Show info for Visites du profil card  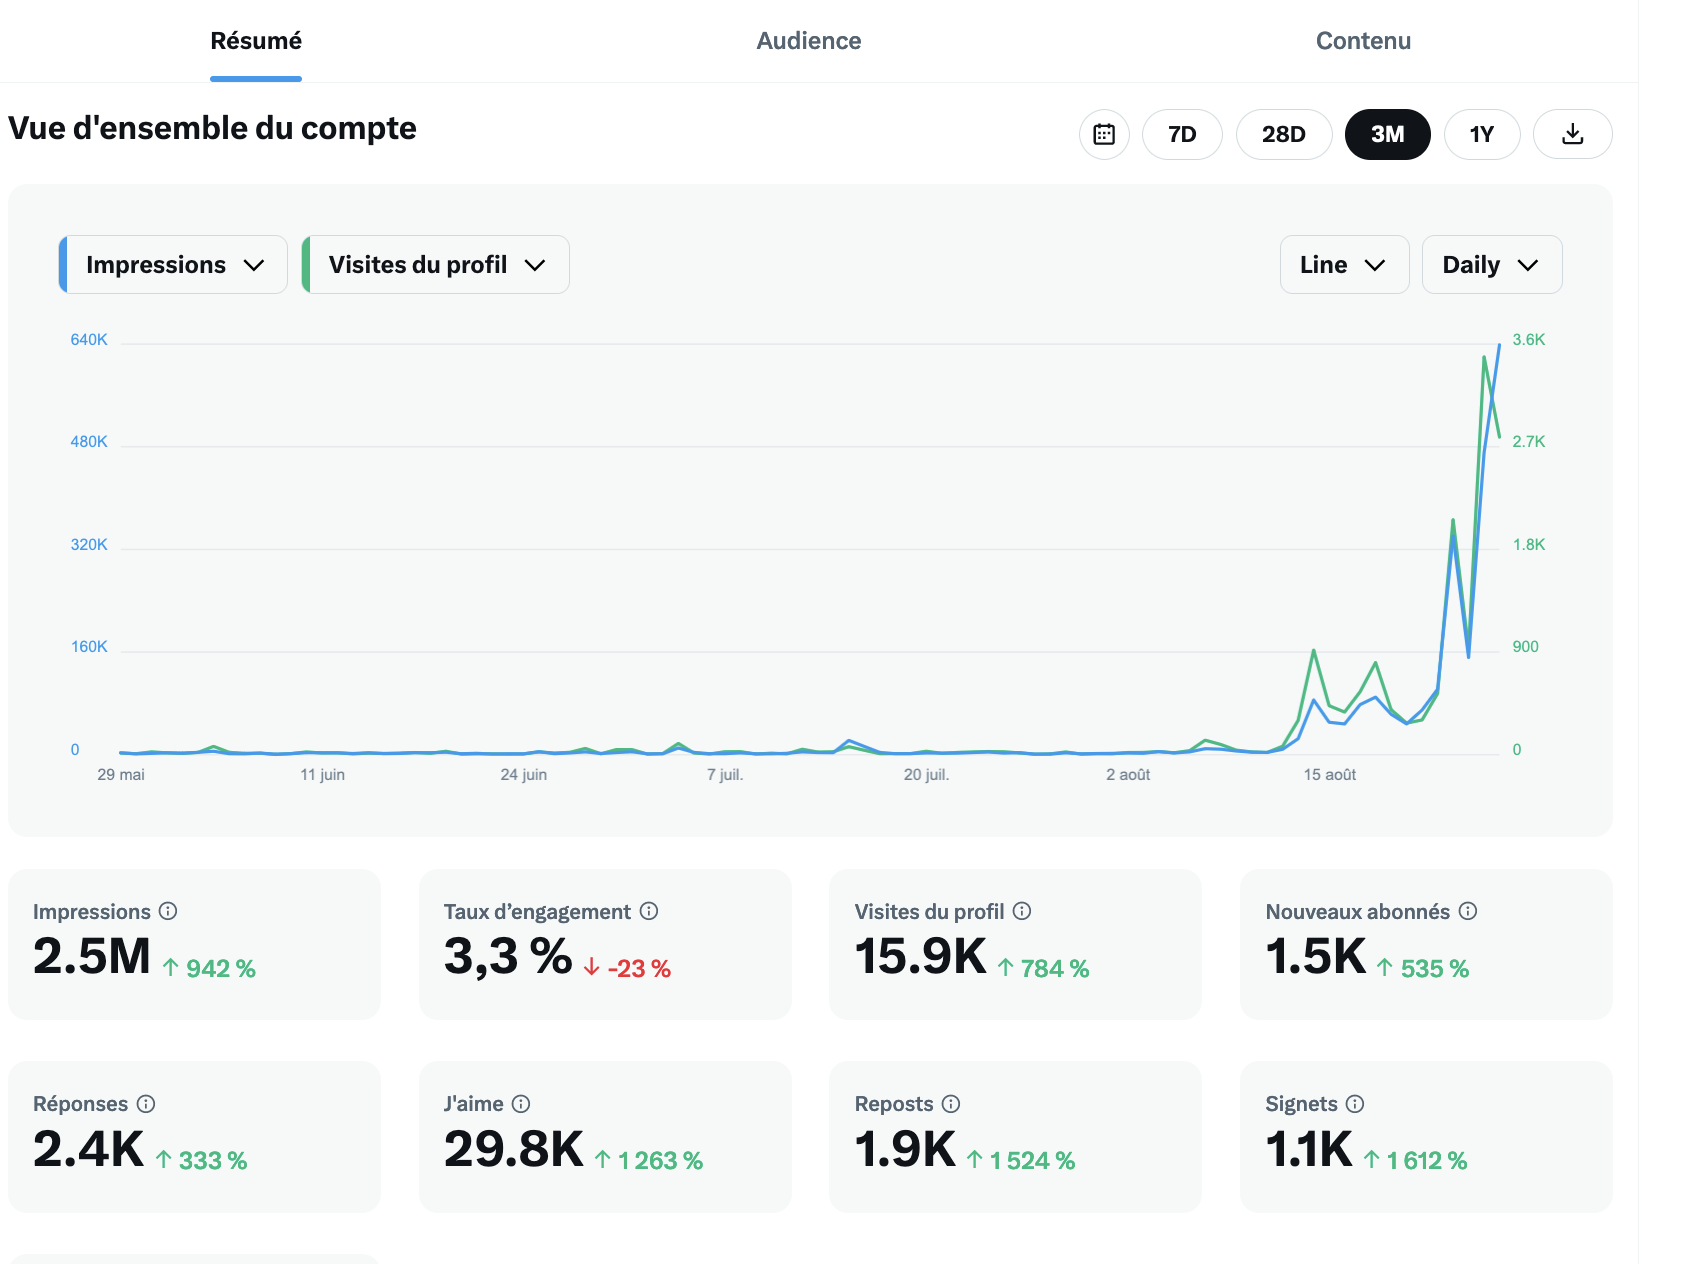coord(1021,911)
